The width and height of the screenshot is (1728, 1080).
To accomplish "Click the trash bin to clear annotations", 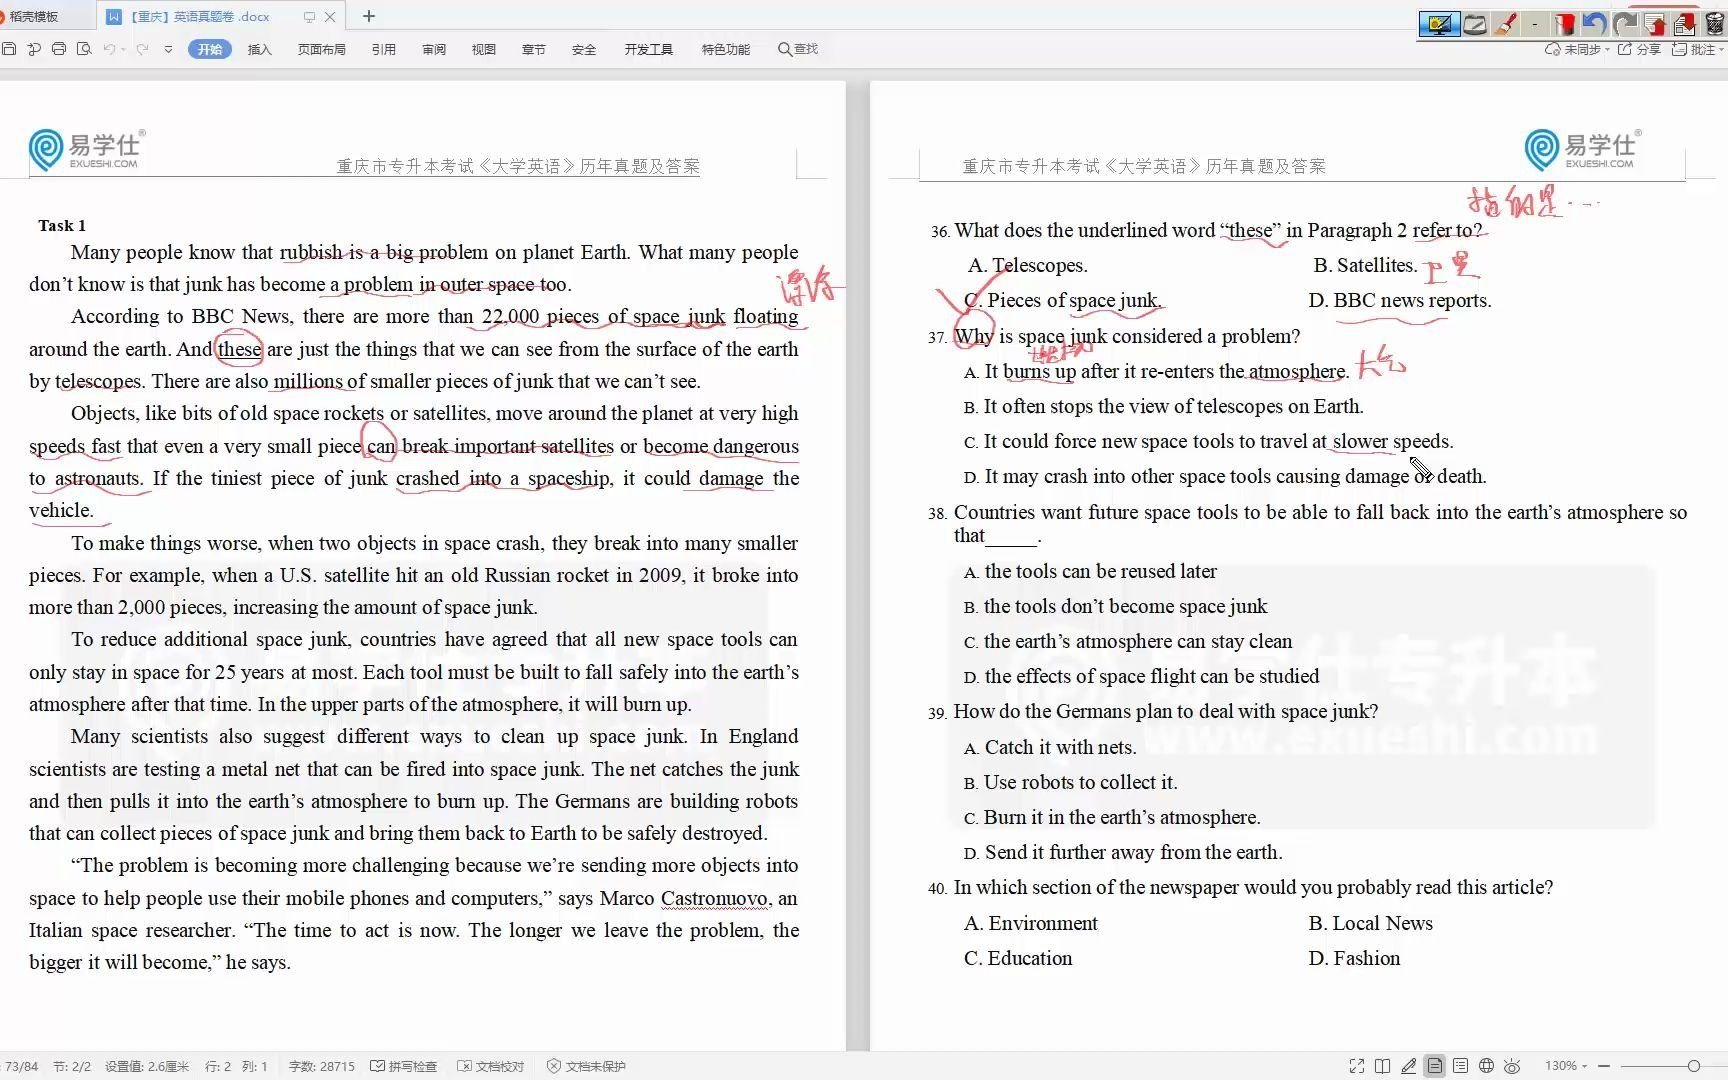I will click(1714, 24).
